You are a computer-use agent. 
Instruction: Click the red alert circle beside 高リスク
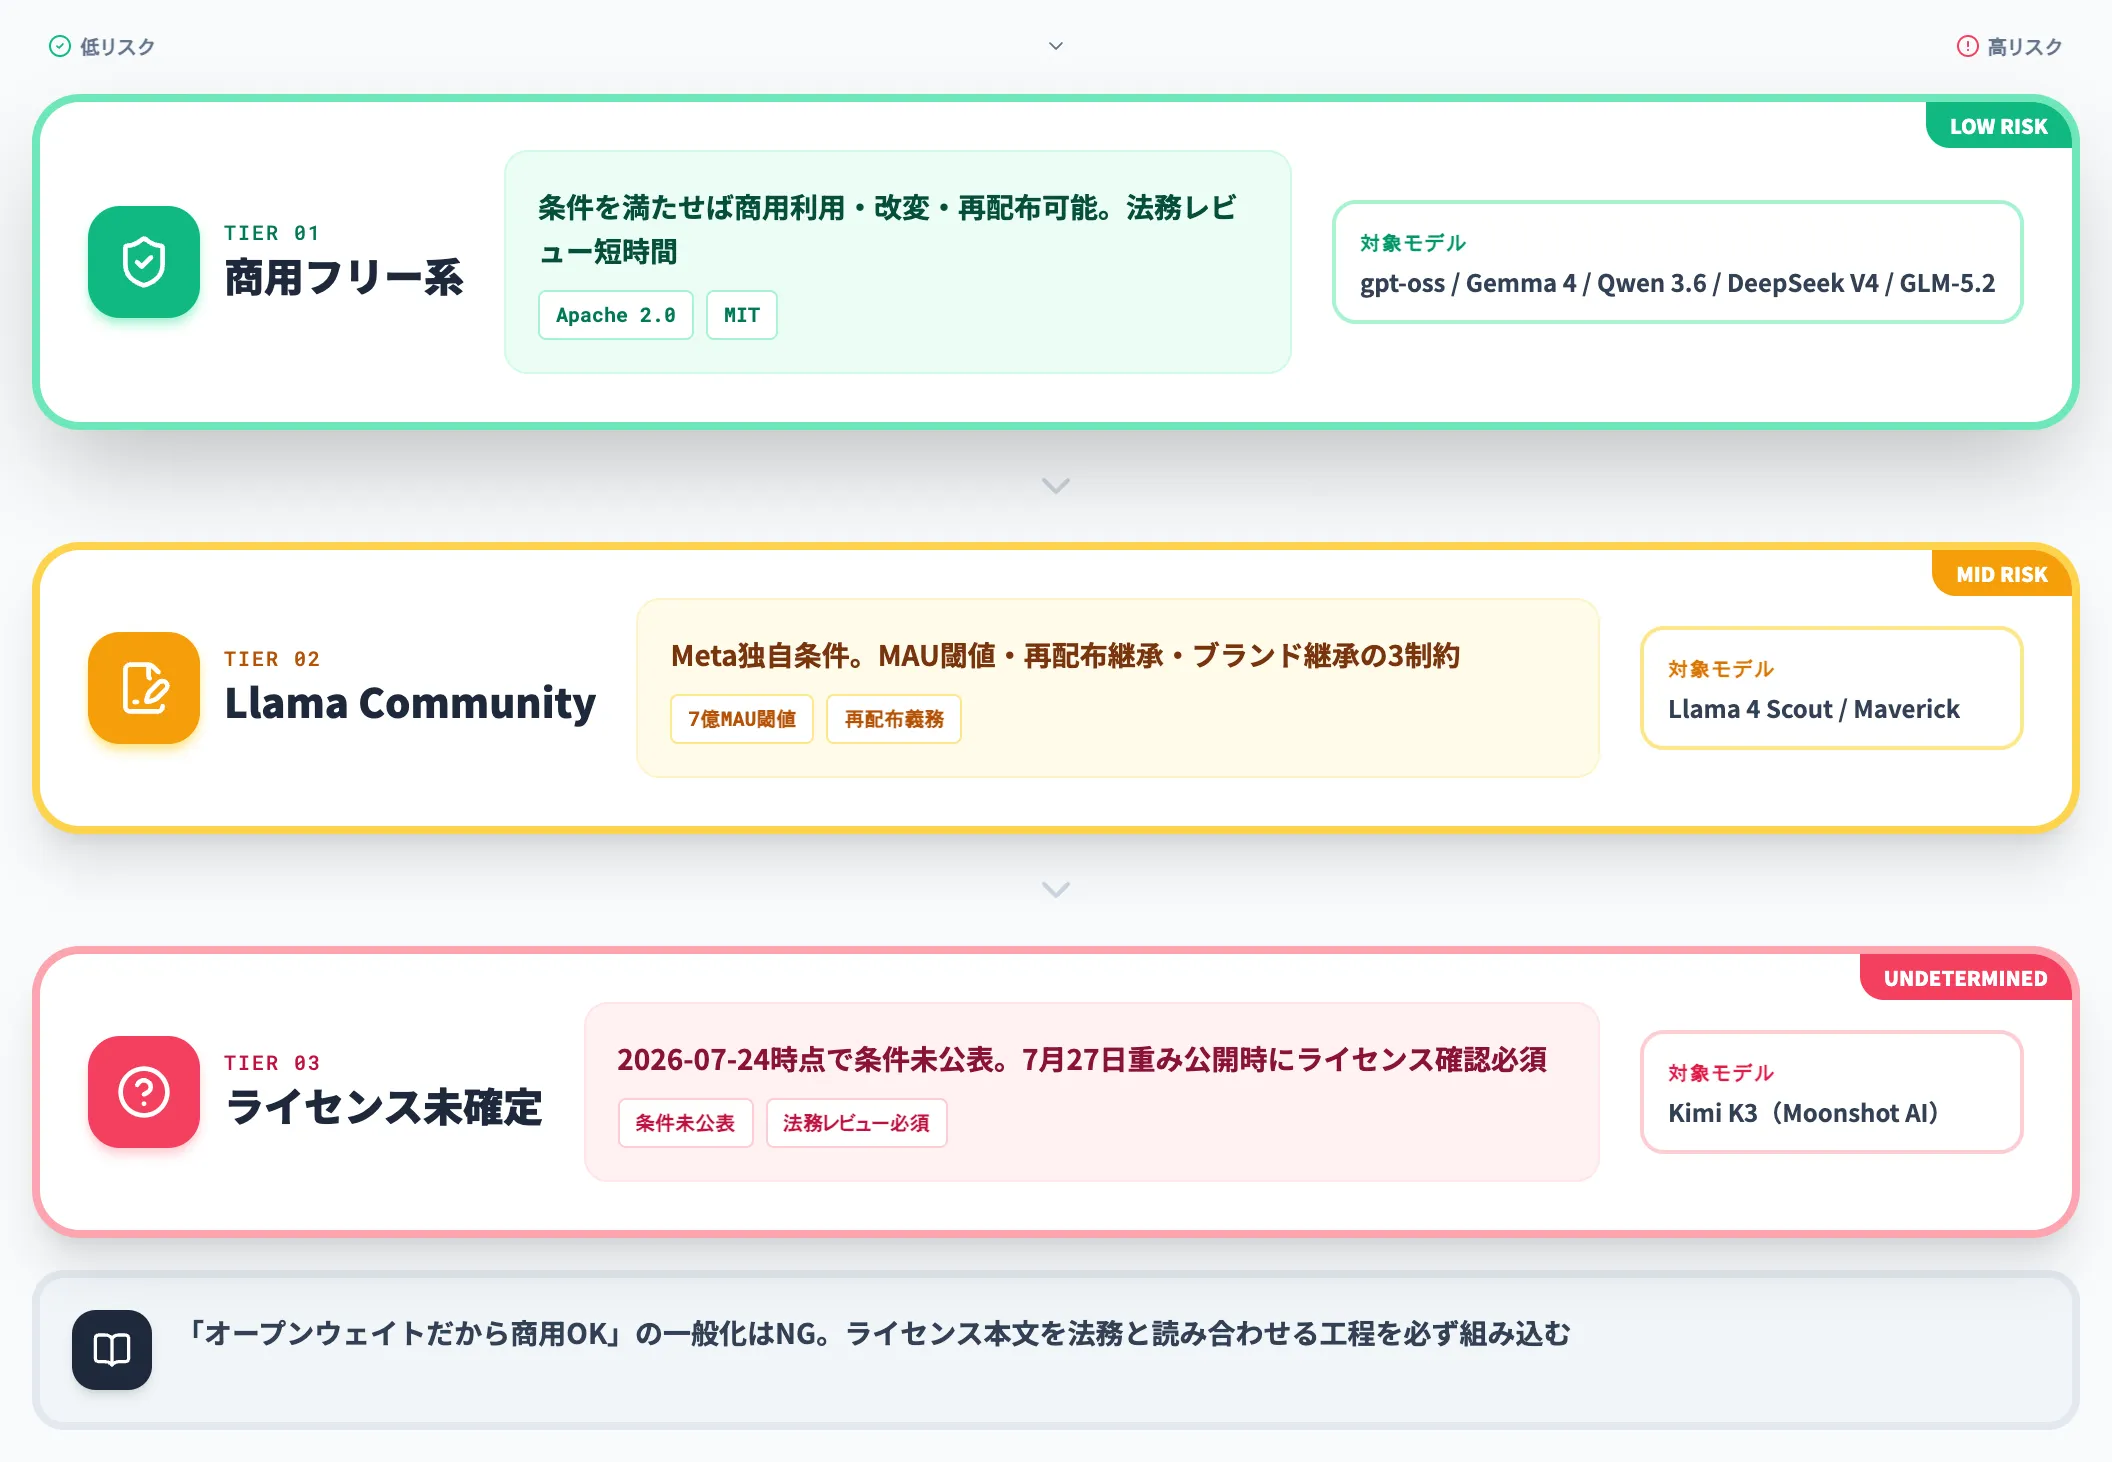point(1967,46)
